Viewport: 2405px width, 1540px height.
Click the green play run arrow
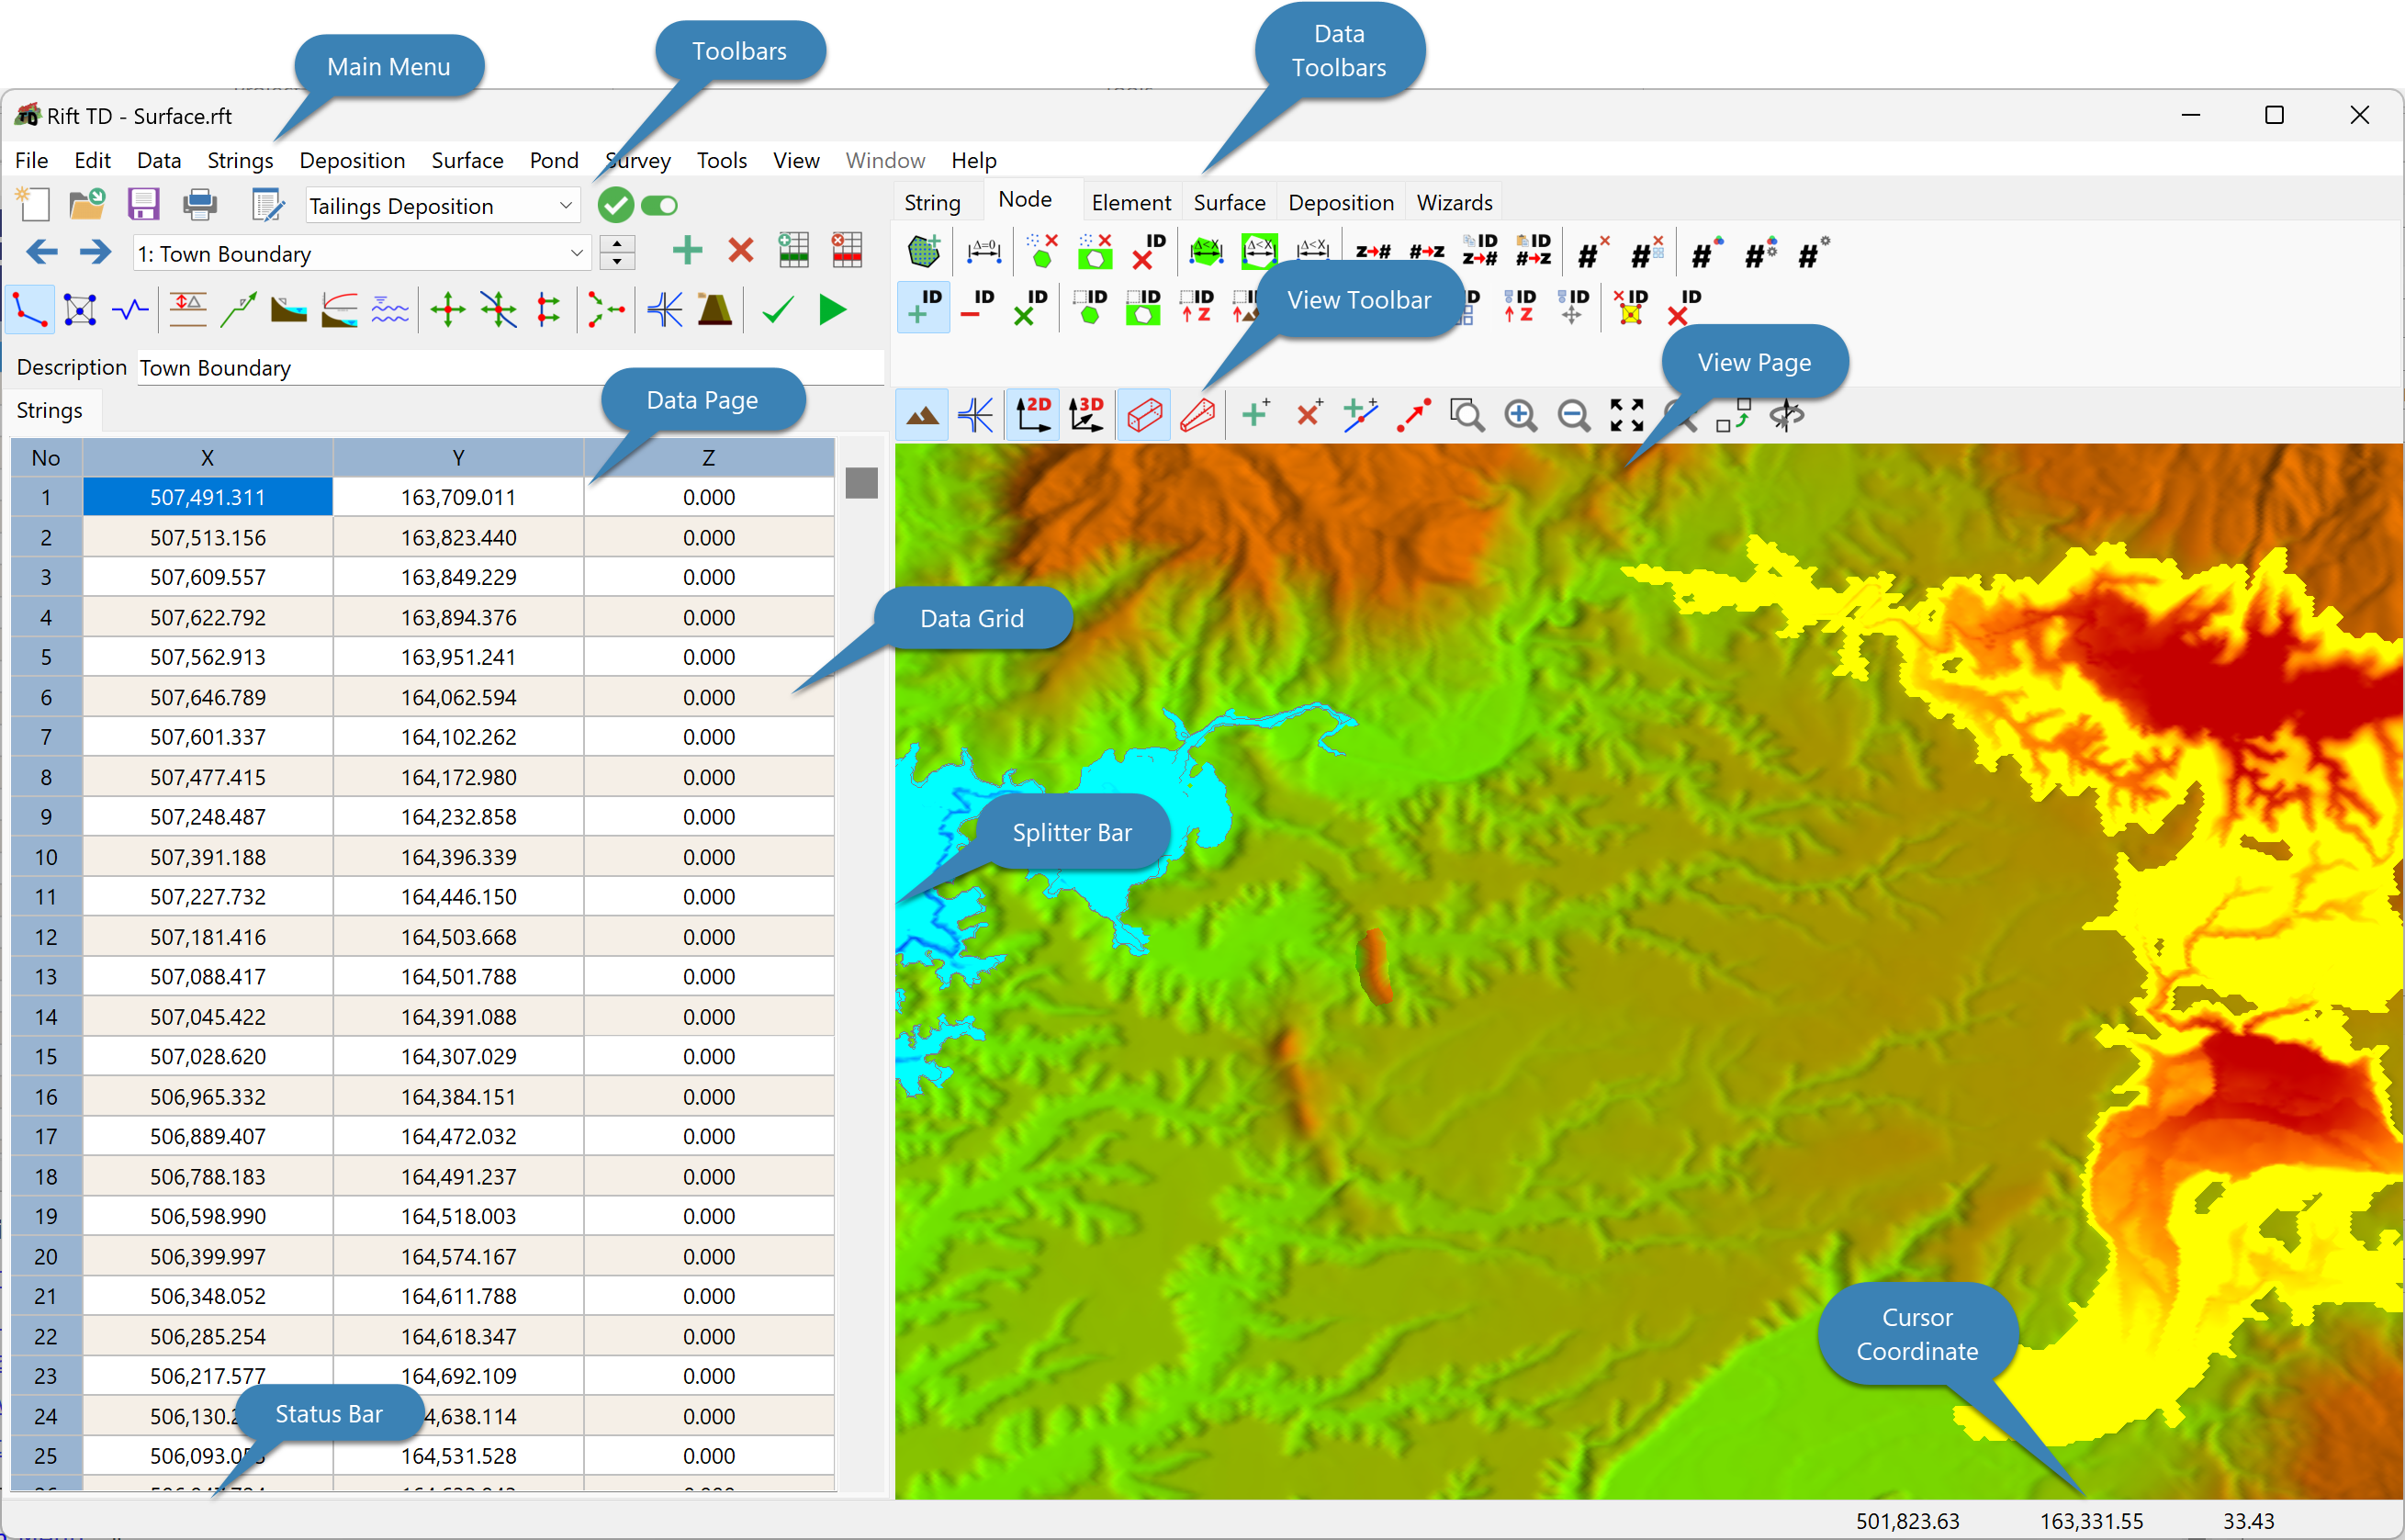832,310
